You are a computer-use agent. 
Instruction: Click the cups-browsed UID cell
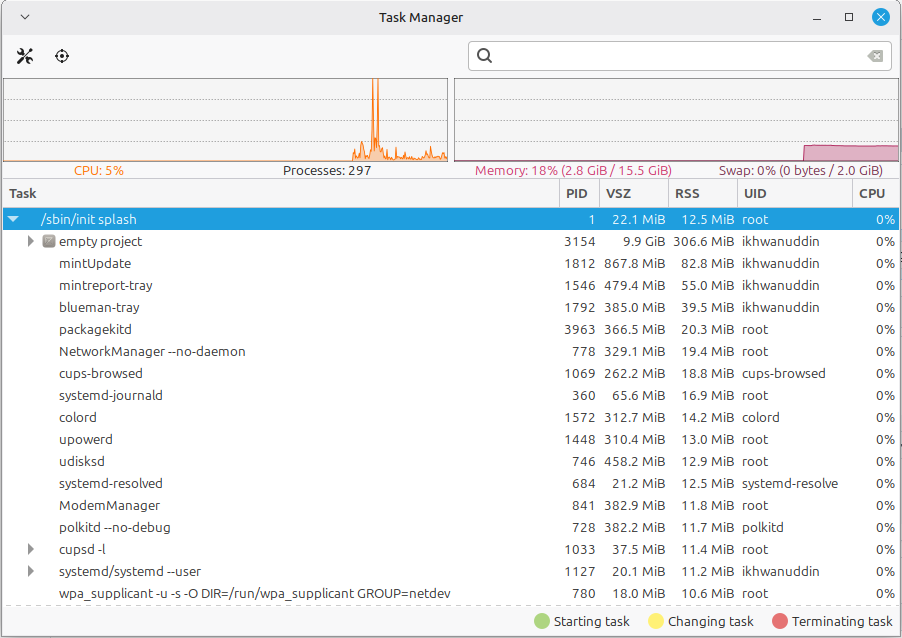(783, 373)
